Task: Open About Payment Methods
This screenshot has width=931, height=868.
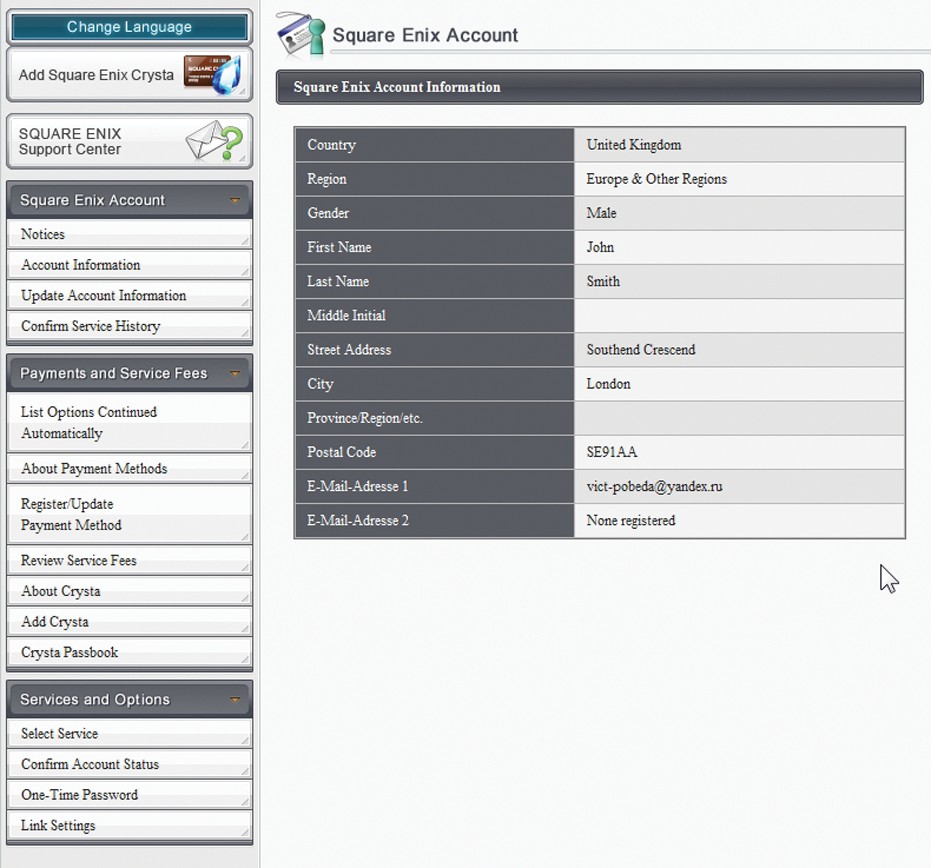Action: pyautogui.click(x=129, y=468)
